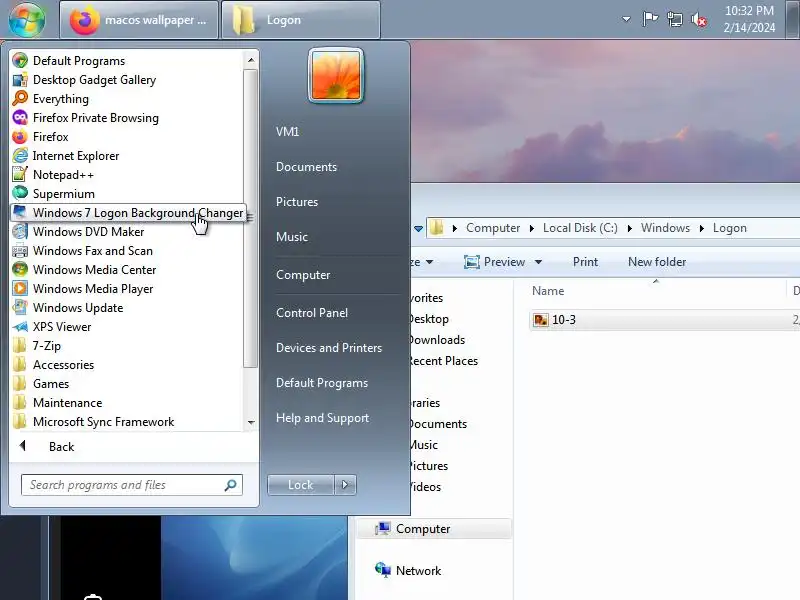
Task: Expand the arrow after Windows in breadcrumb
Action: pos(702,228)
